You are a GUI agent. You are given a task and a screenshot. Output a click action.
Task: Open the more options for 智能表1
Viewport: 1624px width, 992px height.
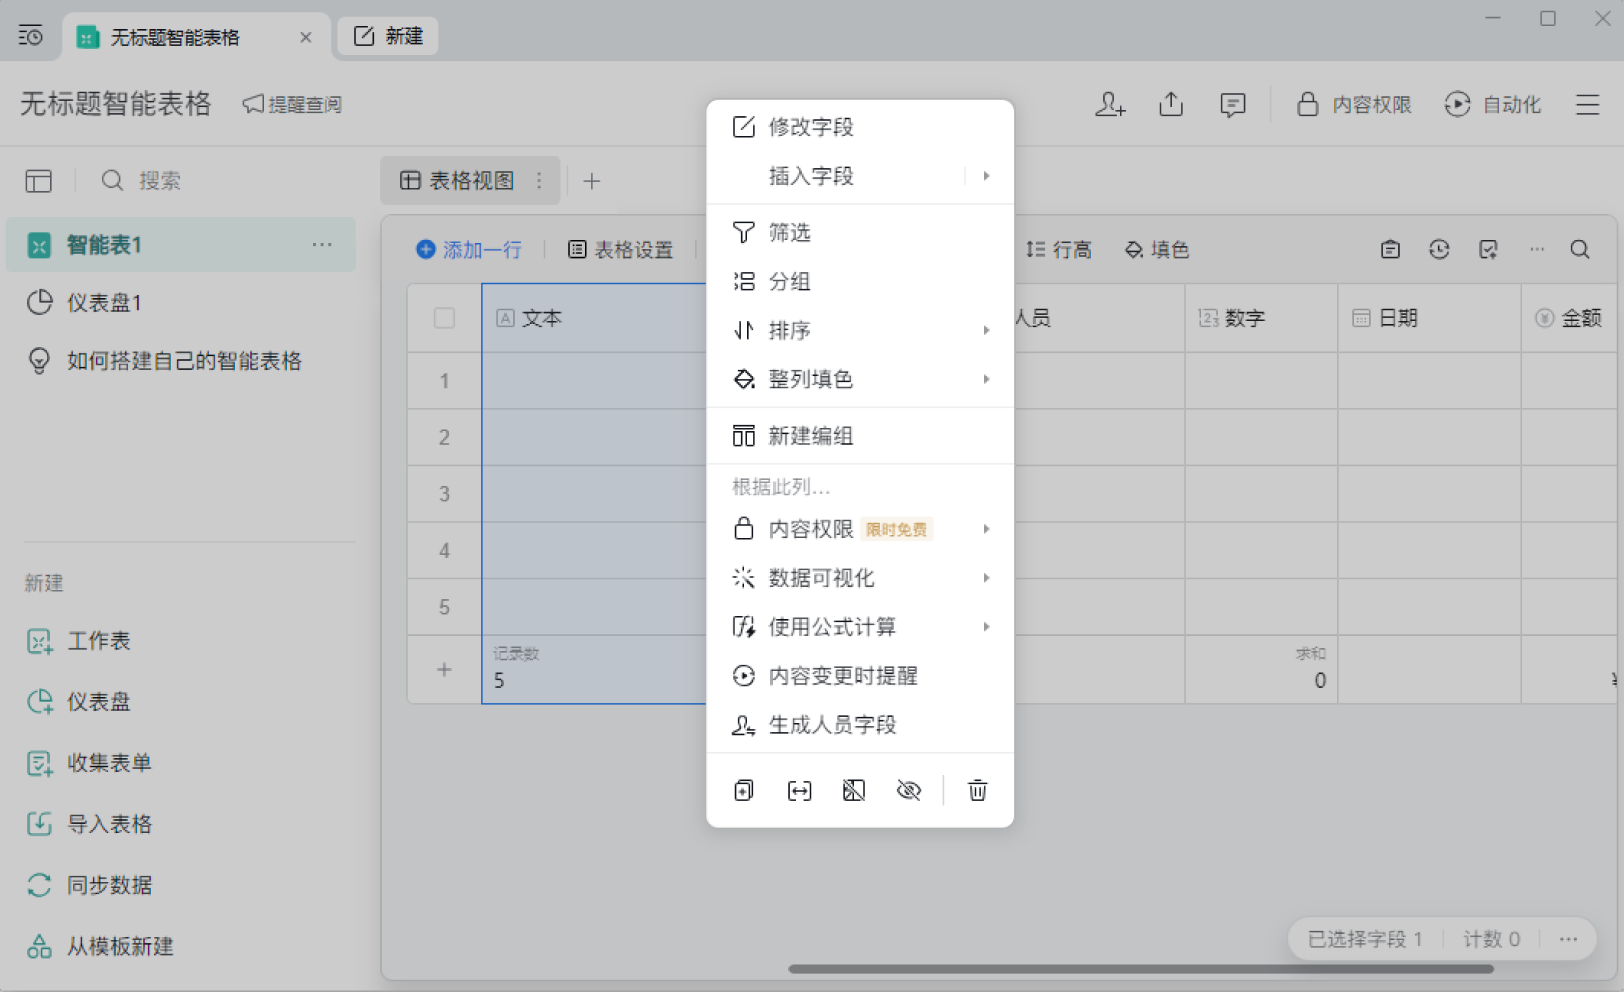pyautogui.click(x=321, y=244)
